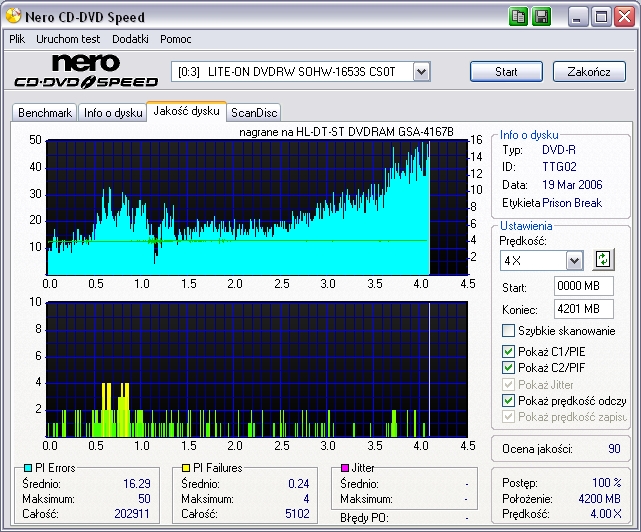Click the Postęp 100 % value
641x532 pixels.
[x=607, y=483]
